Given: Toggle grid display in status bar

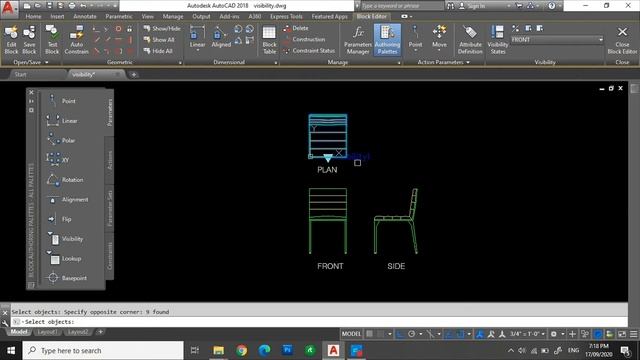Looking at the screenshot, I should 369,334.
